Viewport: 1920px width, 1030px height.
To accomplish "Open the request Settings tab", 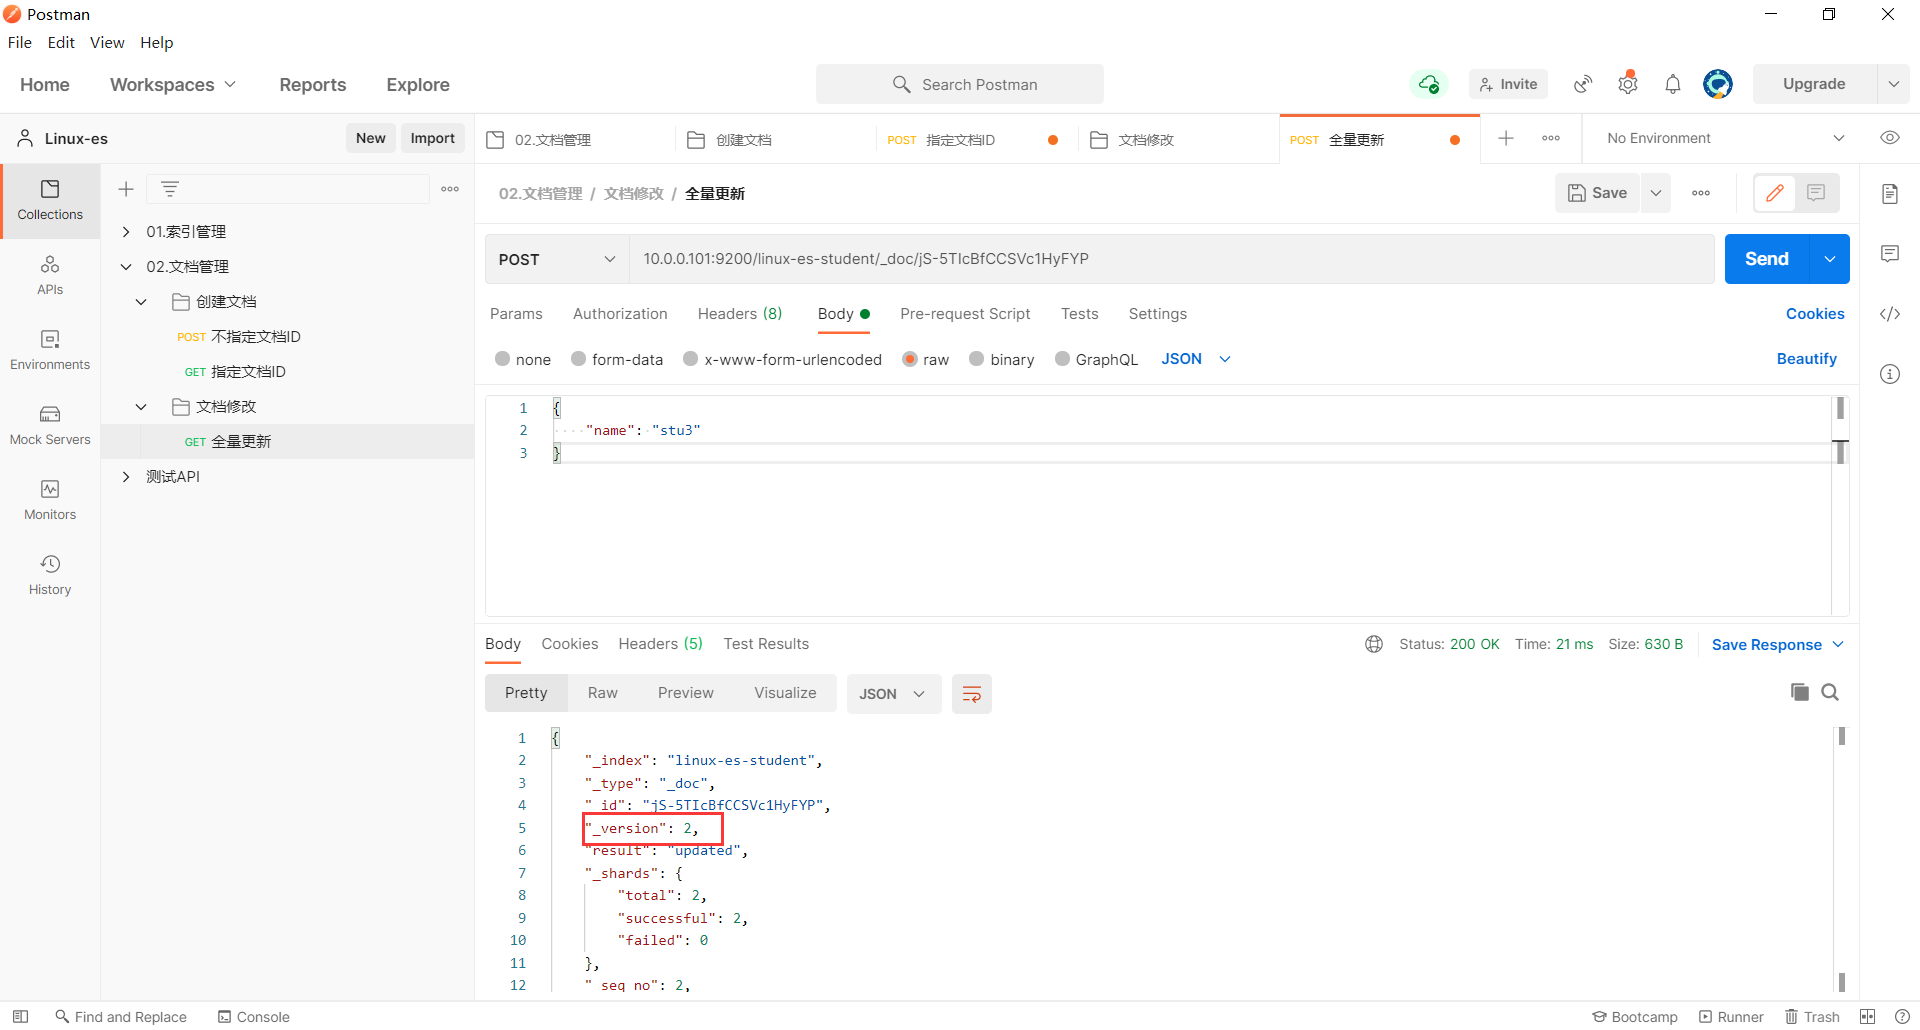I will [x=1158, y=314].
